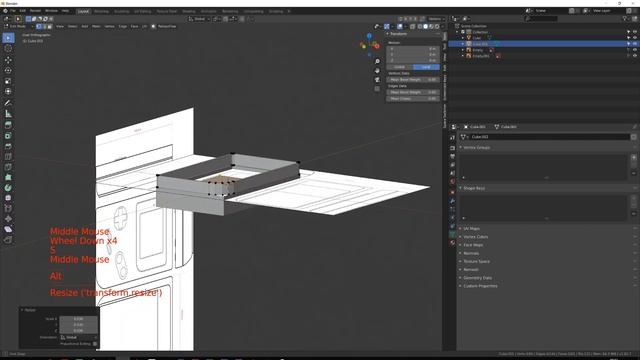The width and height of the screenshot is (640, 360).
Task: Open outliner filter funnel icon
Action: (625, 19)
